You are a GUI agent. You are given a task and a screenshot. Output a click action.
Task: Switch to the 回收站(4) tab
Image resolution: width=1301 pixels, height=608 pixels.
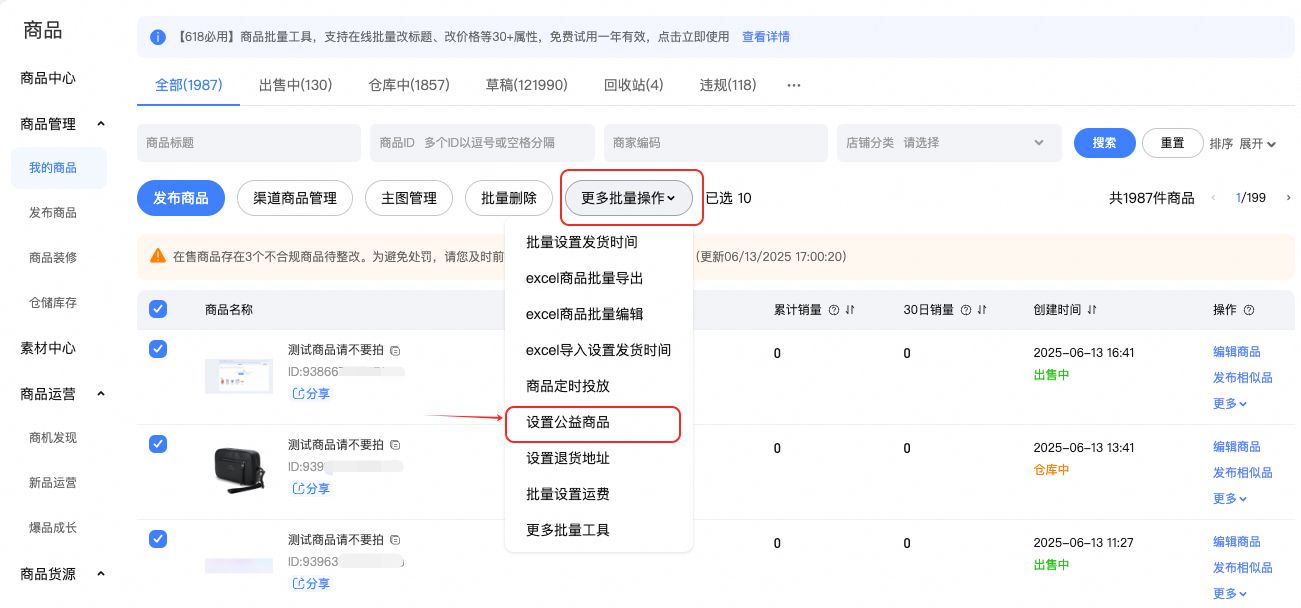[x=633, y=85]
